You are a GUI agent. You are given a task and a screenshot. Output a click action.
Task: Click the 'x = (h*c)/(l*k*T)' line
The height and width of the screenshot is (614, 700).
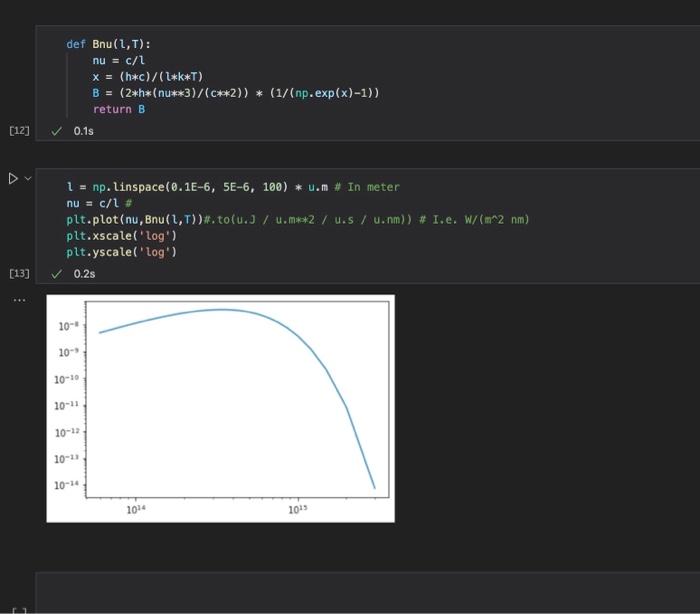[x=147, y=77]
